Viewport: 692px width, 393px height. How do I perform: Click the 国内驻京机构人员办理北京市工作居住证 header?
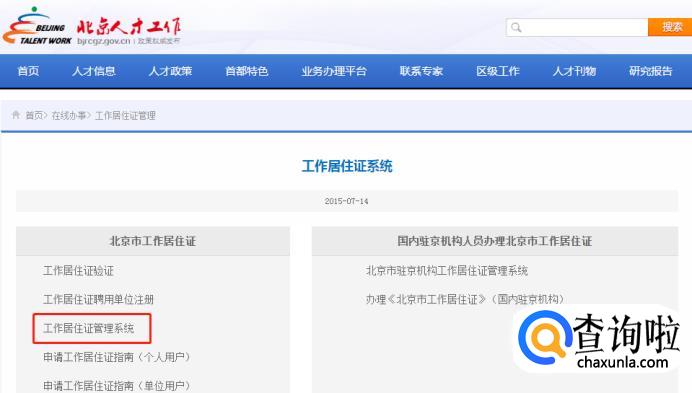(x=495, y=241)
